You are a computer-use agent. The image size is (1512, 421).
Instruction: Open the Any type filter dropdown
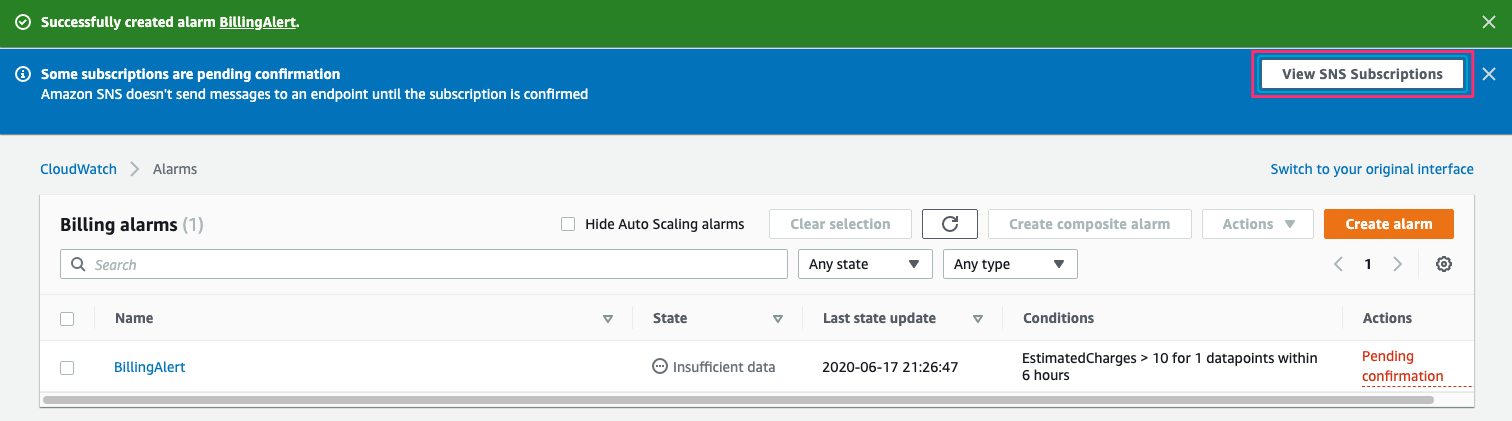click(1010, 264)
